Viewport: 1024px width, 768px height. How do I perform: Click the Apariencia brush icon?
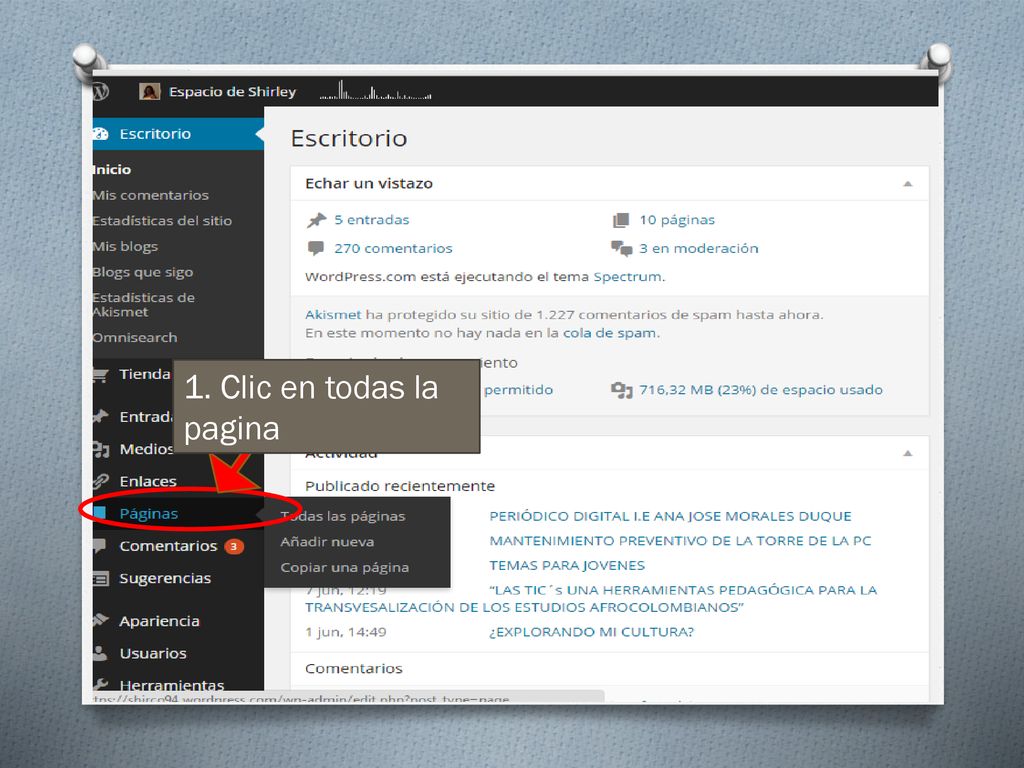101,620
